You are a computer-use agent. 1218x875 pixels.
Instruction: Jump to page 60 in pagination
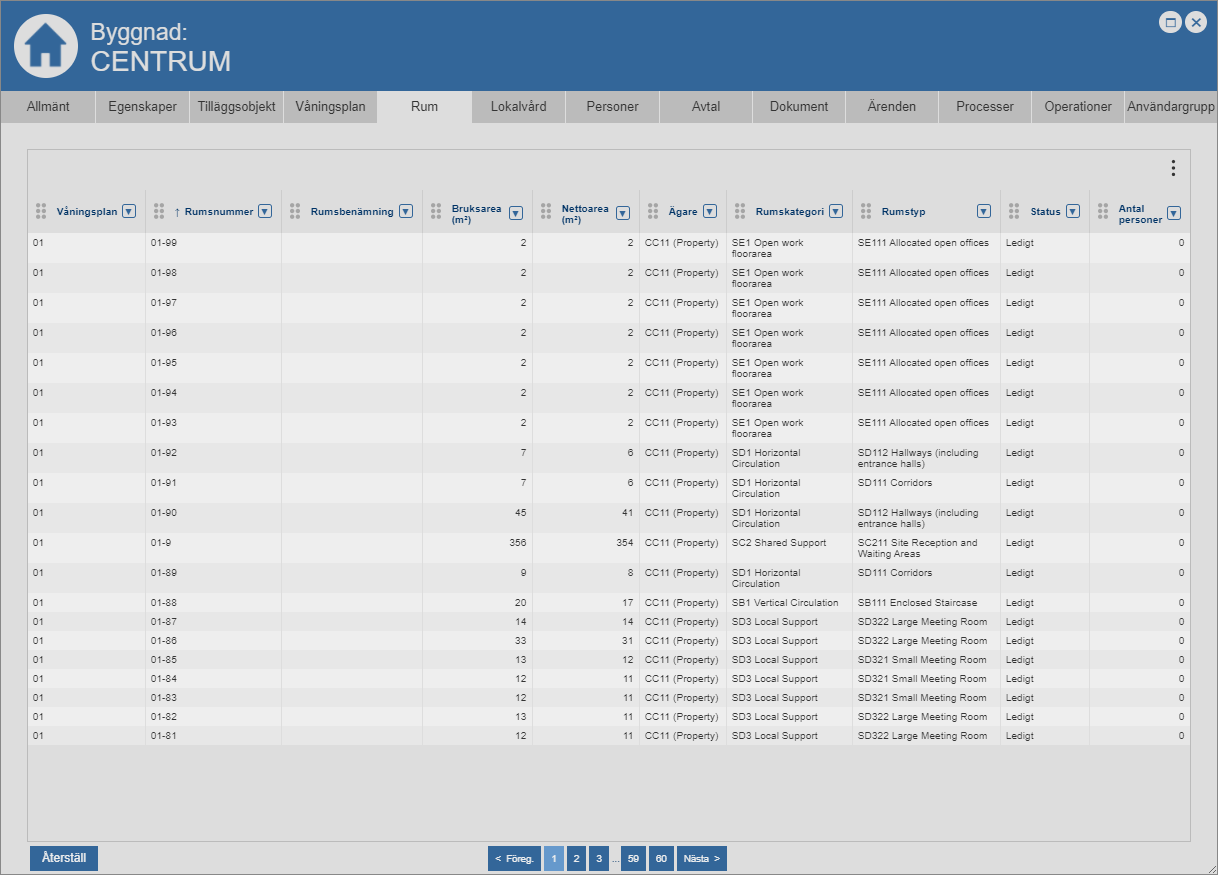coord(660,858)
